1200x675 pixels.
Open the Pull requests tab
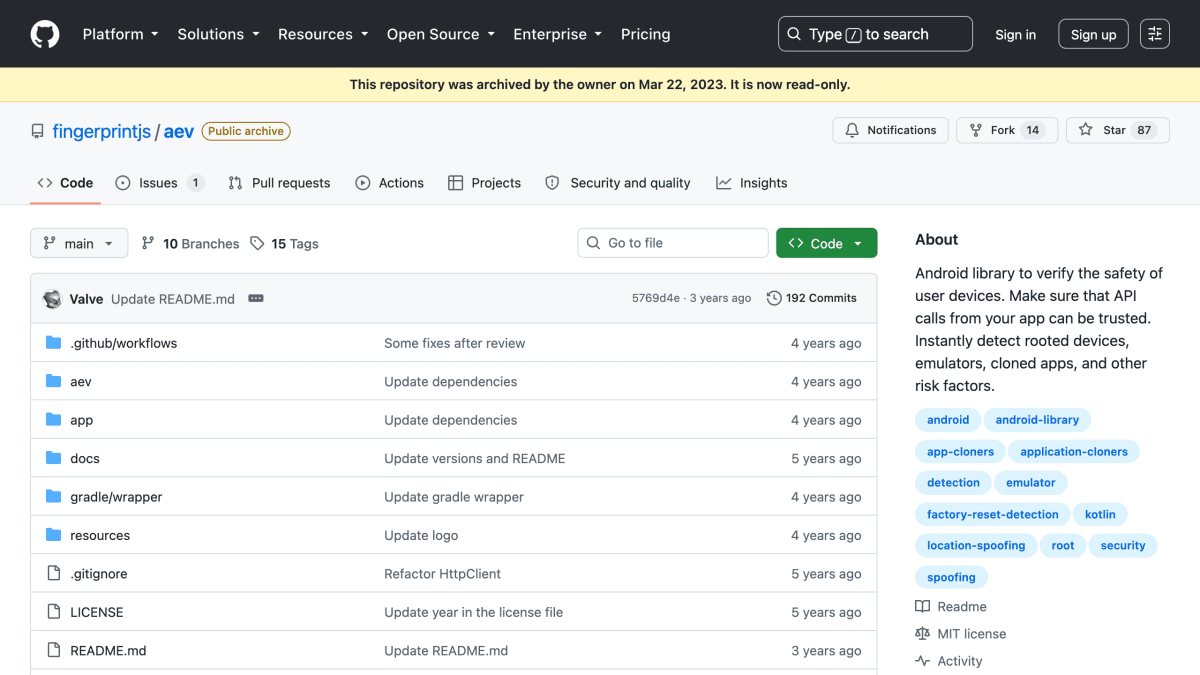(279, 183)
